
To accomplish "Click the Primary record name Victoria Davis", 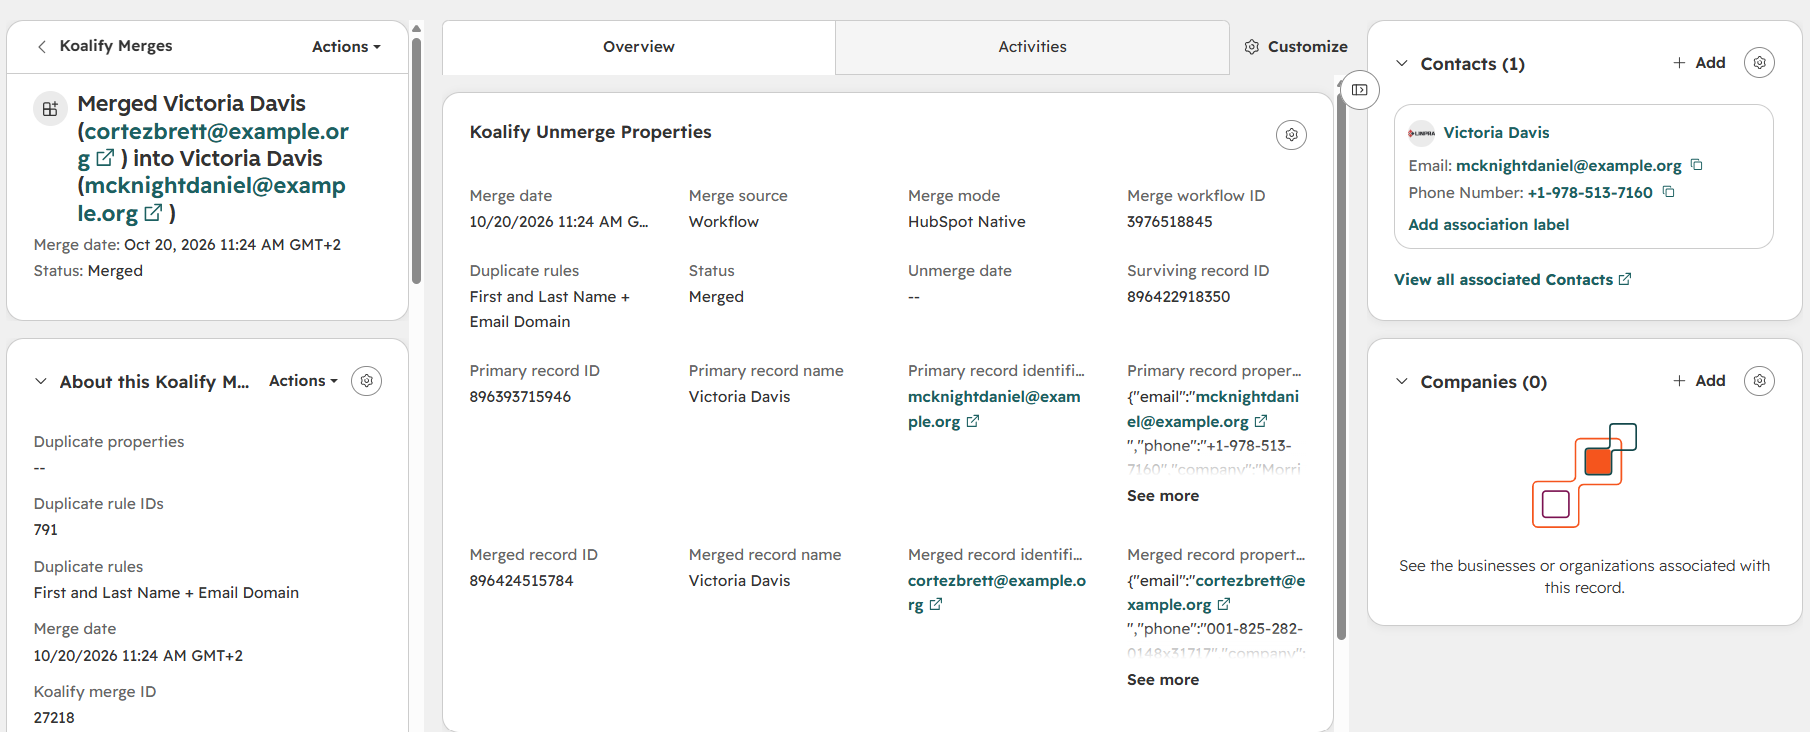I will click(x=739, y=397).
